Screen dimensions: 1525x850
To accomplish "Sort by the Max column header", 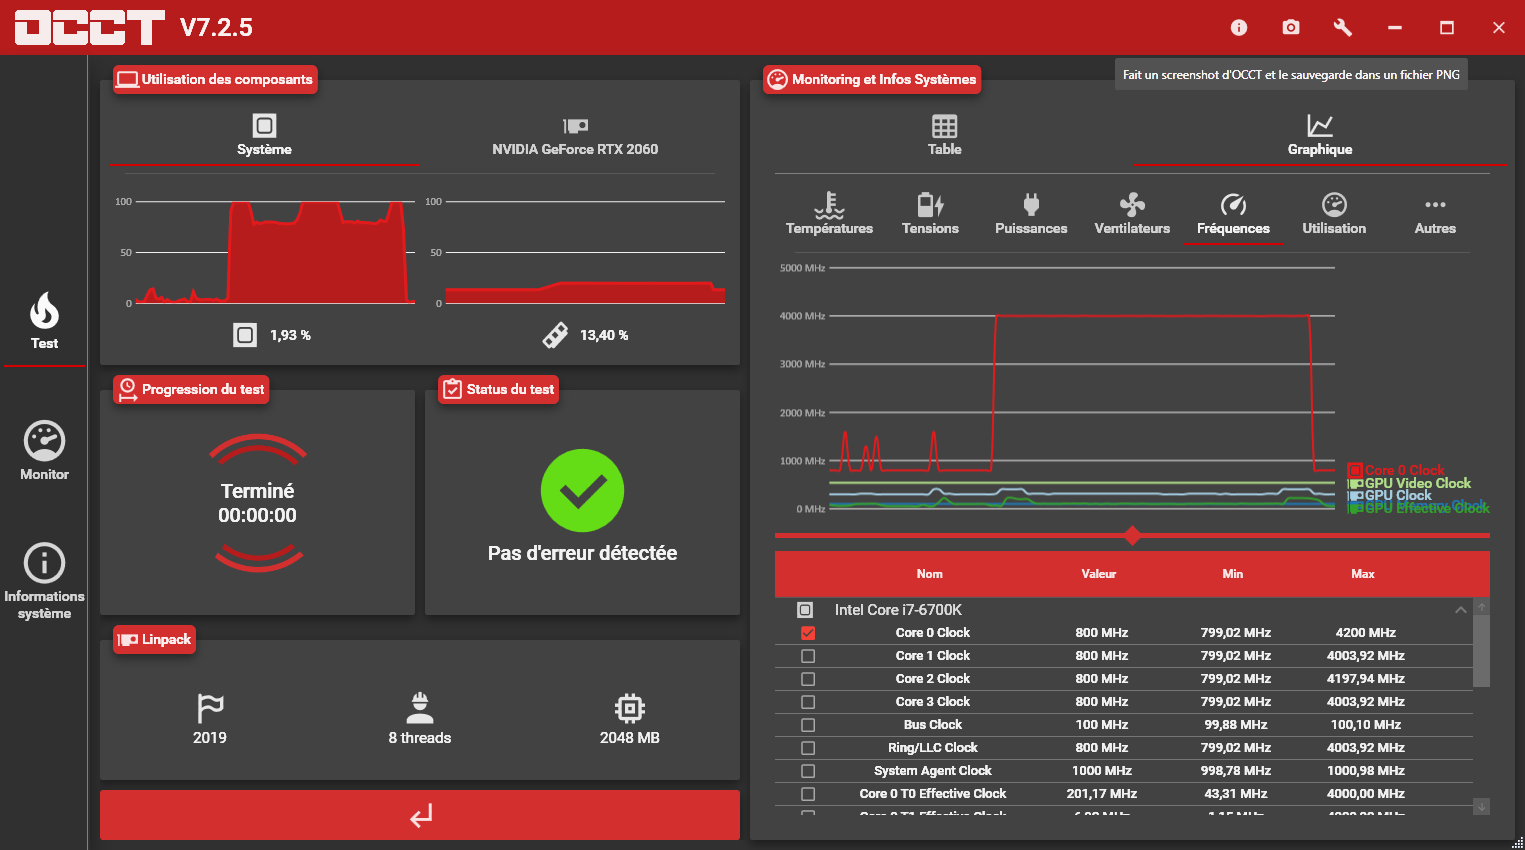I will point(1363,574).
